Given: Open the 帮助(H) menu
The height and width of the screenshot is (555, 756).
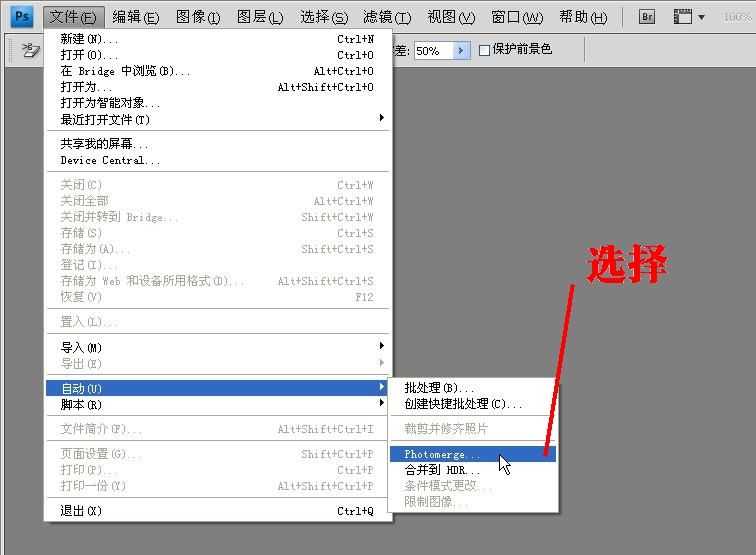Looking at the screenshot, I should pos(583,17).
